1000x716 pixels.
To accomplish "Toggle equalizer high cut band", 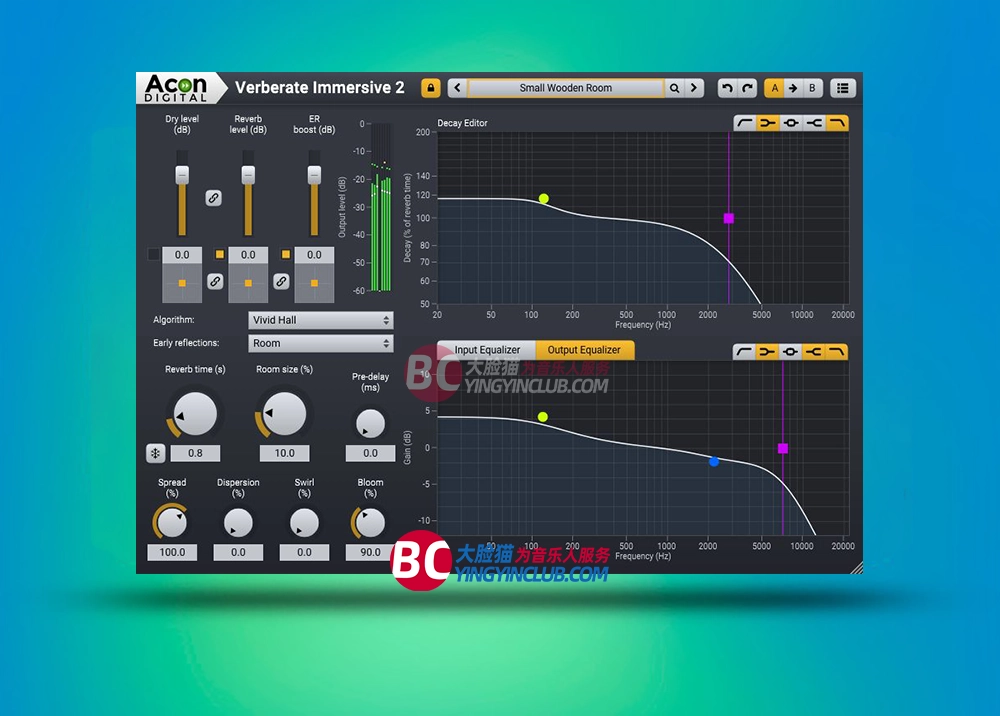I will coord(837,351).
